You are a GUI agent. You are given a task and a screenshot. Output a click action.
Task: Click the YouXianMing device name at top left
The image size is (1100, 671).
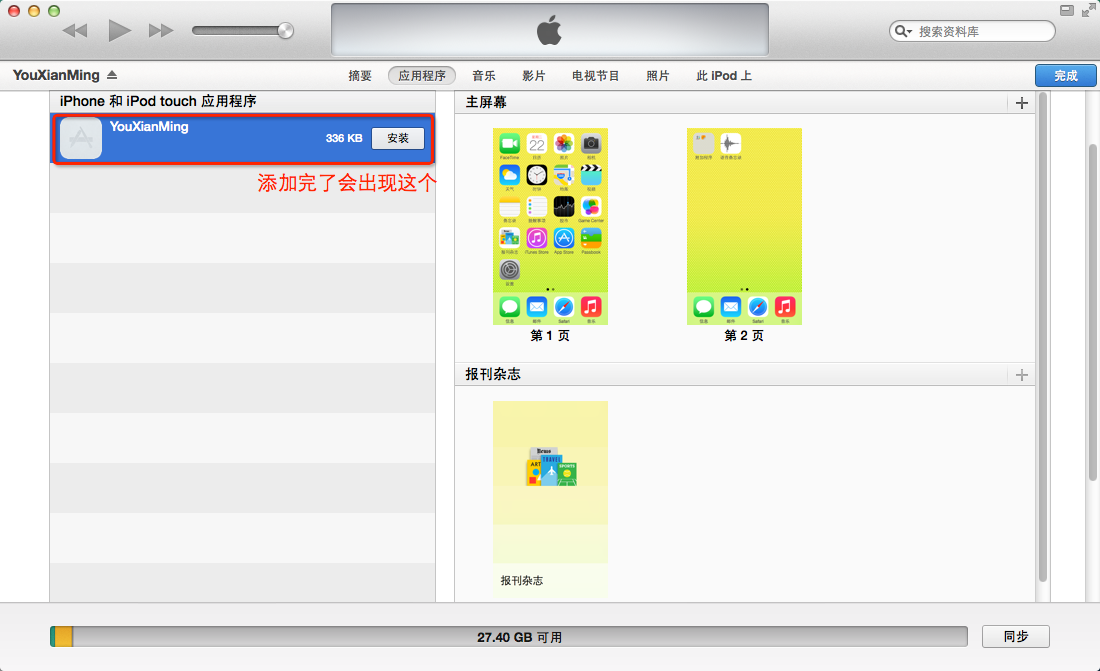tap(56, 74)
